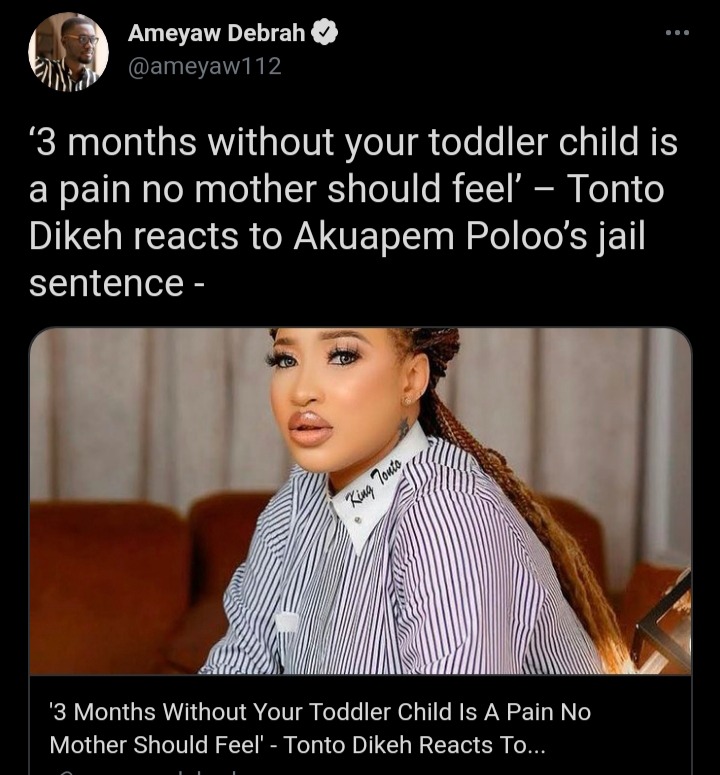Tap the 'Tonto' name in the tweet text
This screenshot has width=720, height=775.
pyautogui.click(x=615, y=189)
